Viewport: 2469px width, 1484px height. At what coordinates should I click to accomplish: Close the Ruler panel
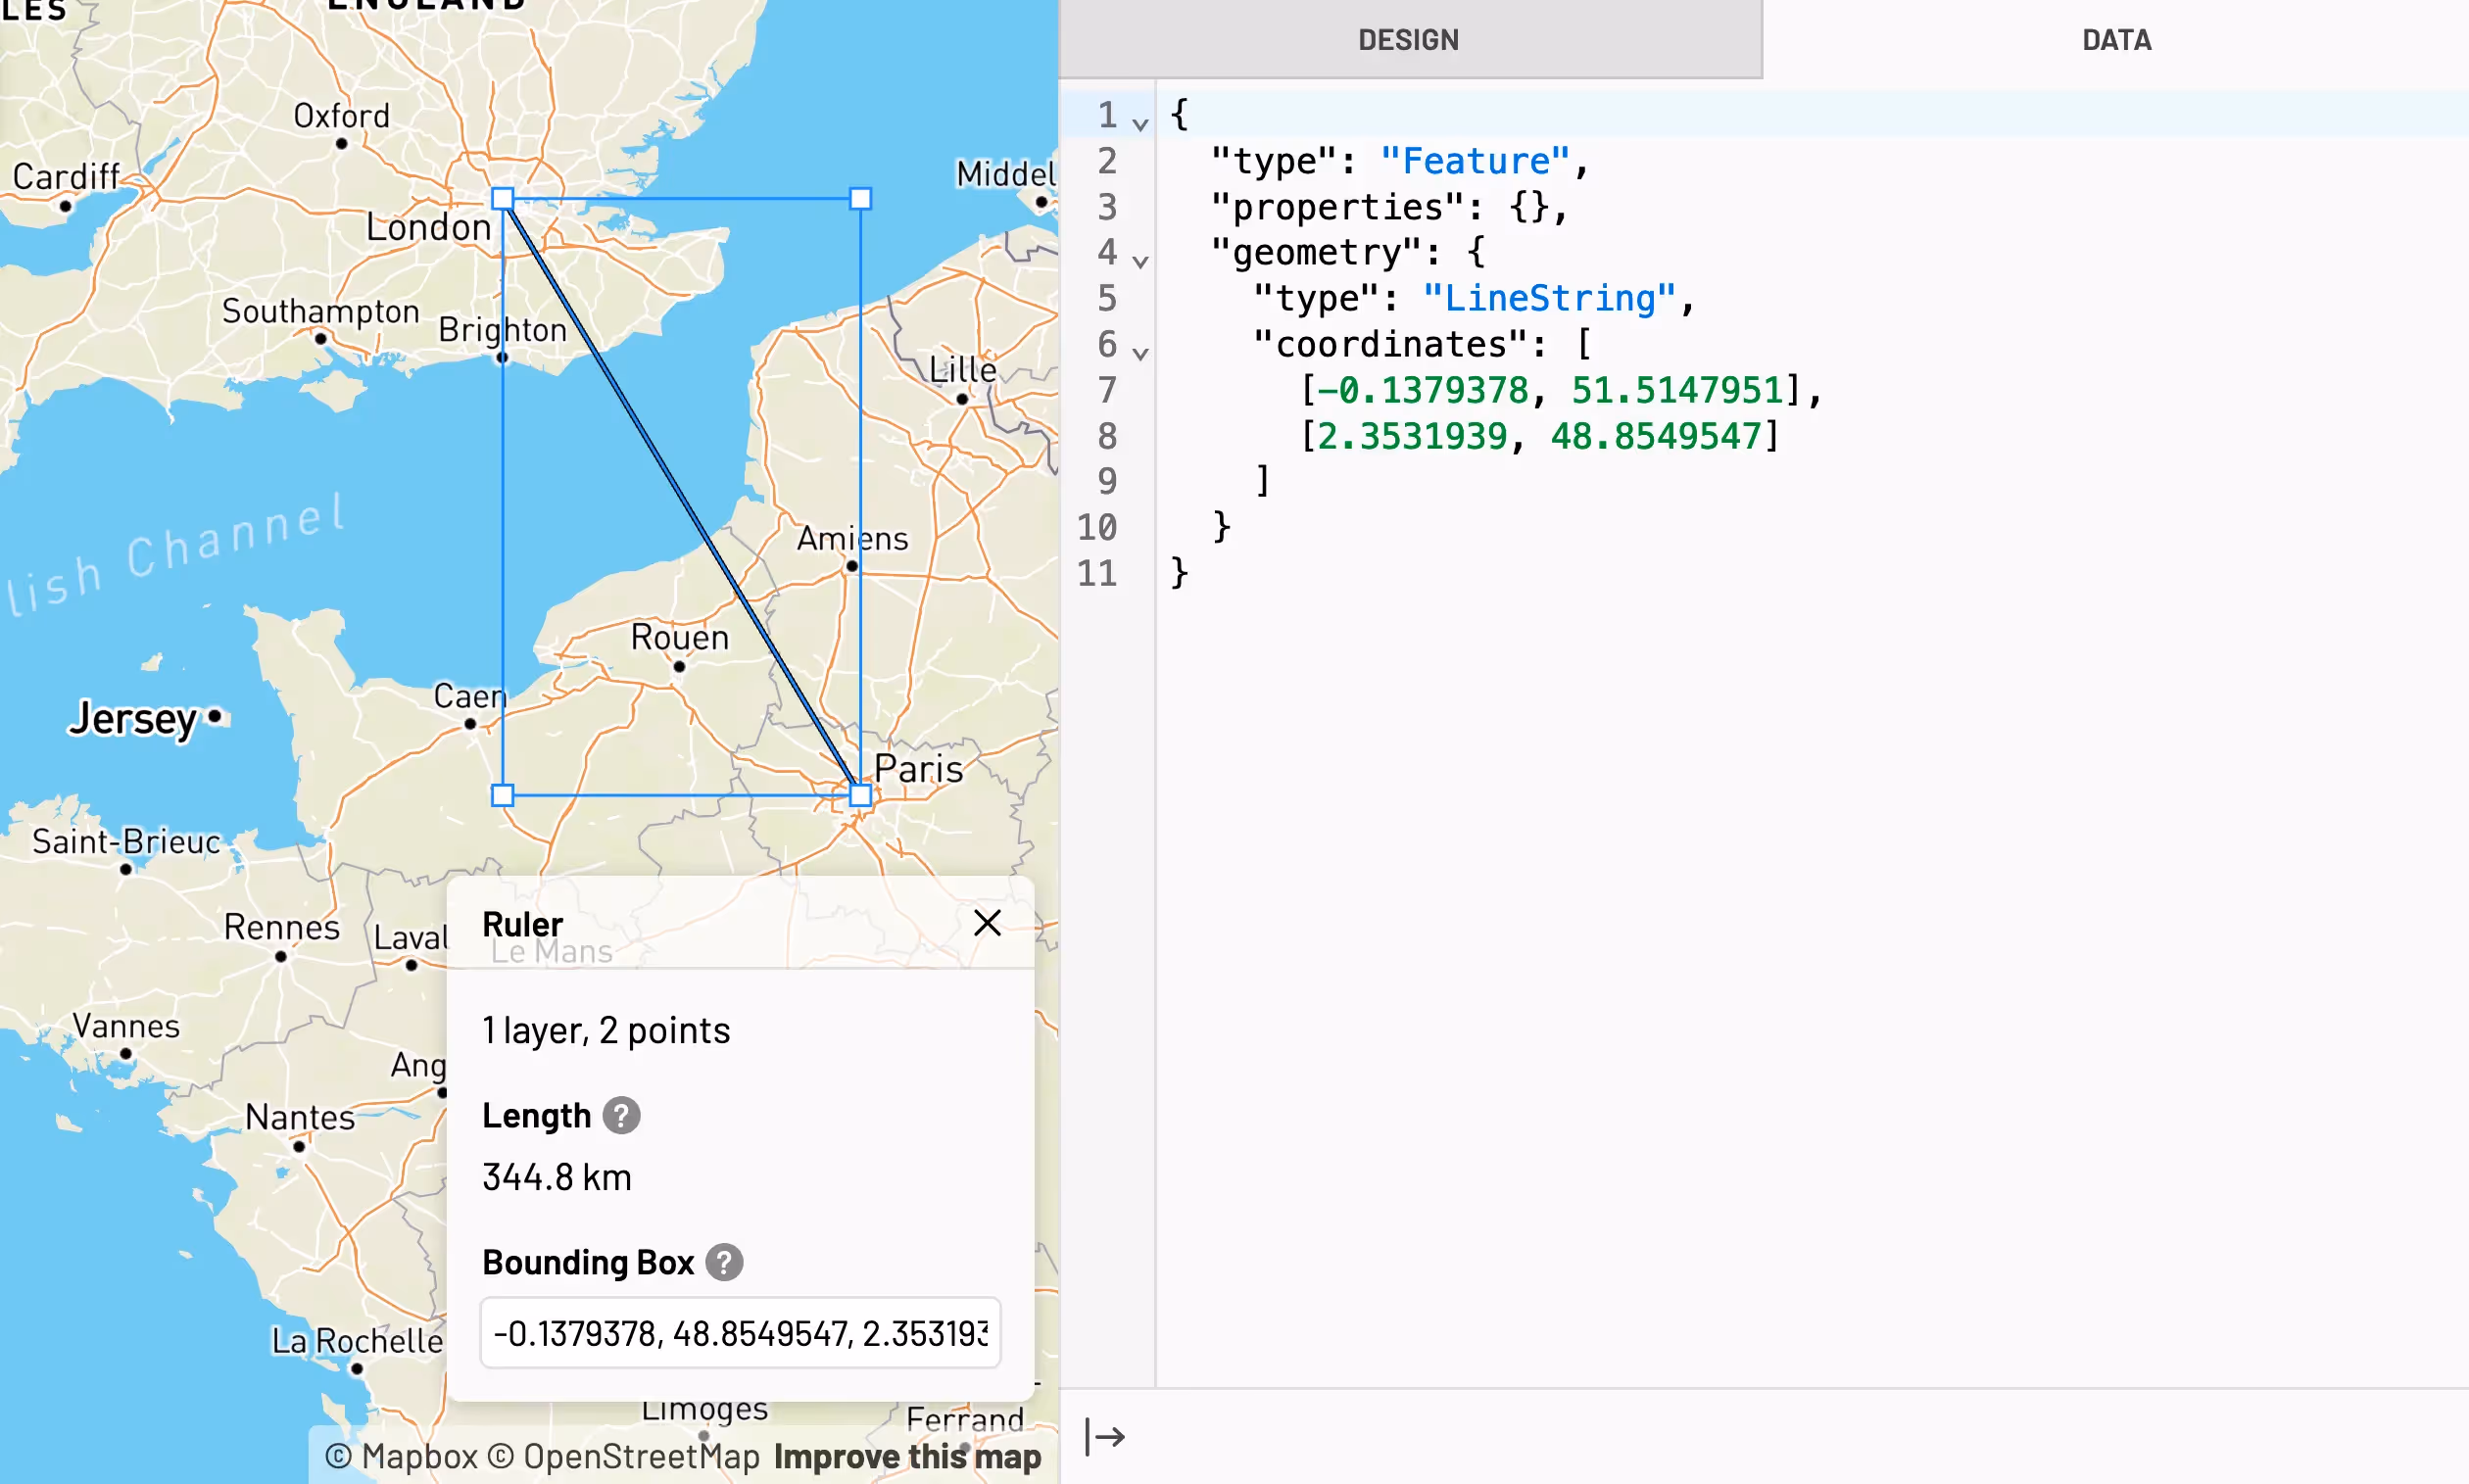pyautogui.click(x=986, y=923)
